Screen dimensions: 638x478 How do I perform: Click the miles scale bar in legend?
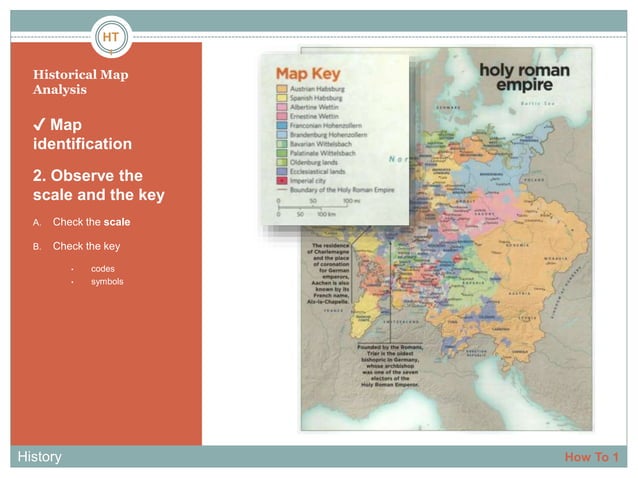(312, 207)
